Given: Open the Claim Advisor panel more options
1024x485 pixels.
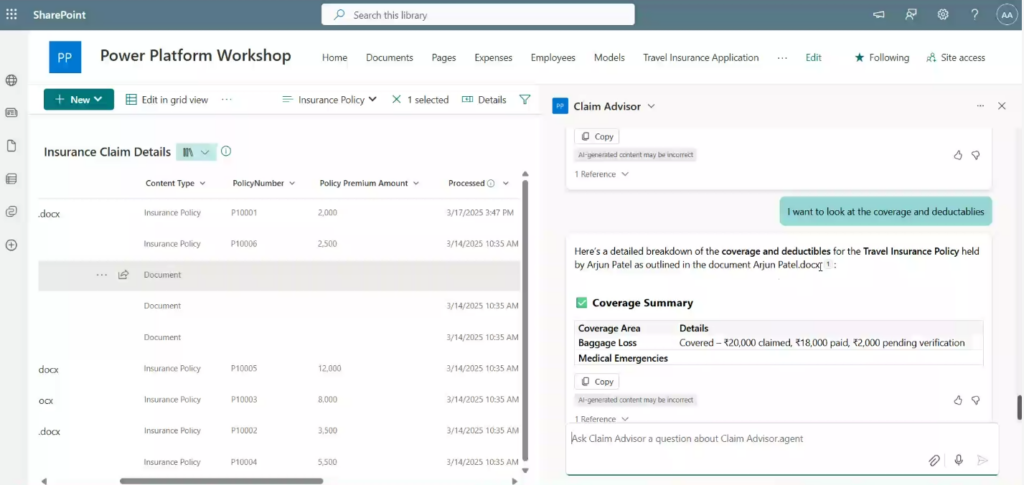Looking at the screenshot, I should click(x=980, y=106).
